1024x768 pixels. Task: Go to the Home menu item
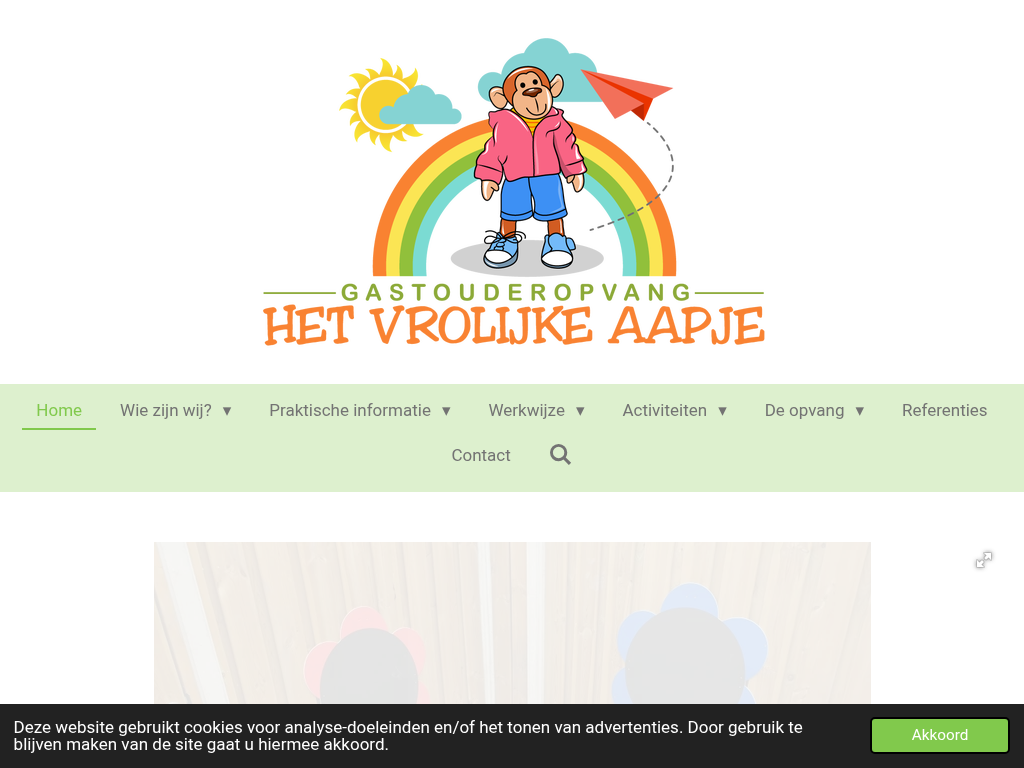point(59,410)
